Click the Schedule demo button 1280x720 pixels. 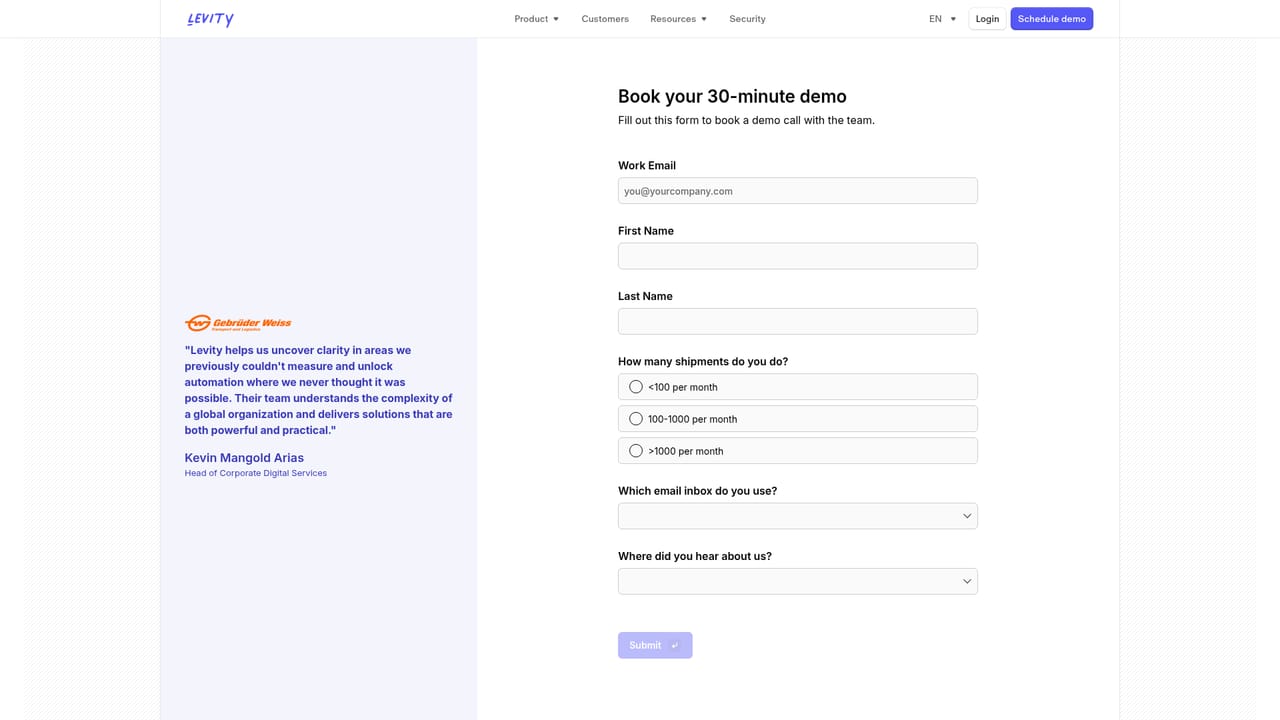pos(1051,19)
